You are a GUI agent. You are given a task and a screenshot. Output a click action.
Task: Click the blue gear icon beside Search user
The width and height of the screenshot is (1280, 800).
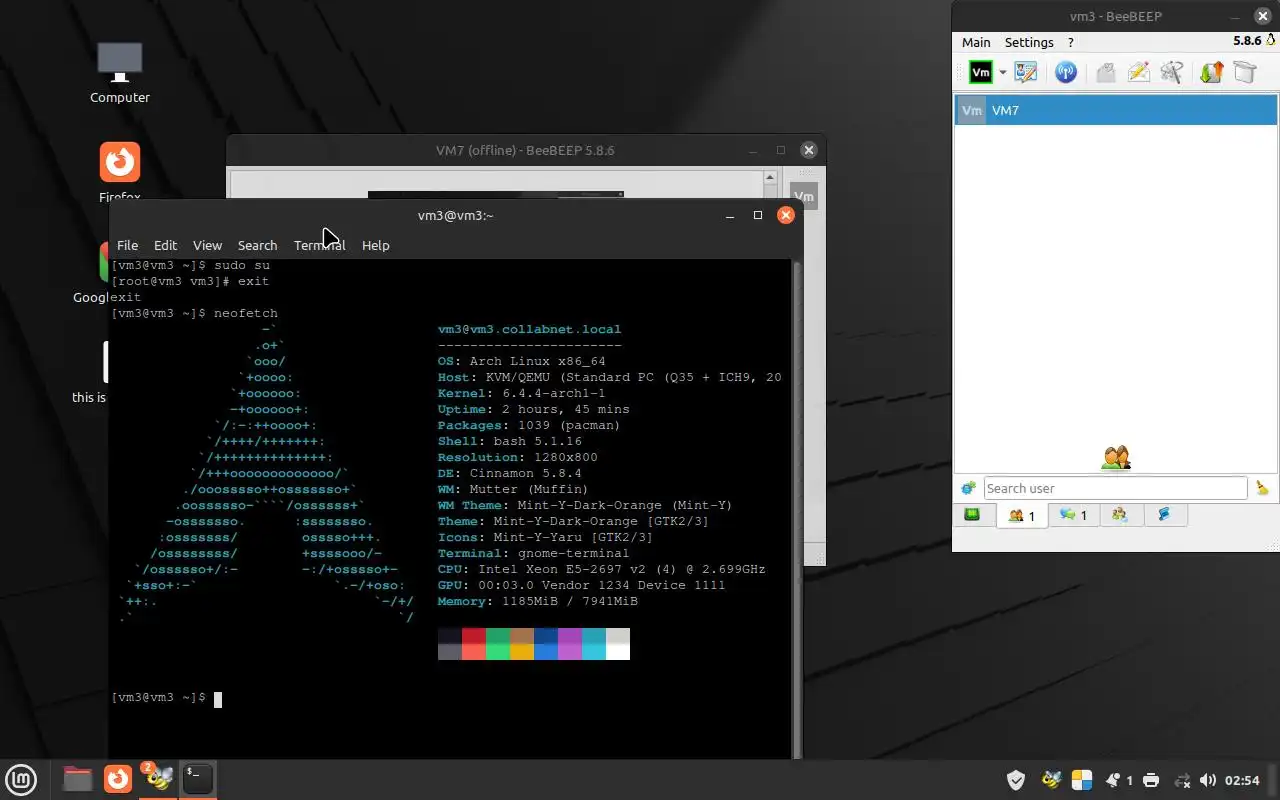968,488
